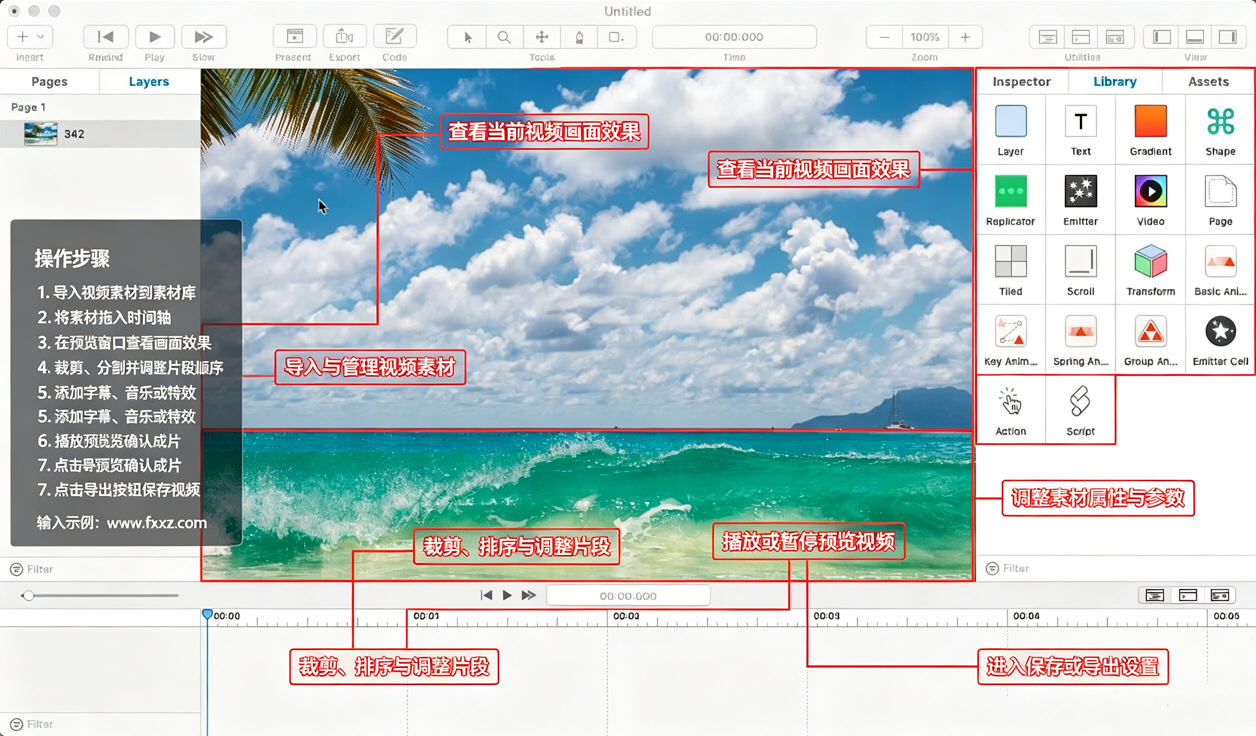Viewport: 1256px width, 736px height.
Task: Select the Basic Animation library item
Action: pos(1220,270)
